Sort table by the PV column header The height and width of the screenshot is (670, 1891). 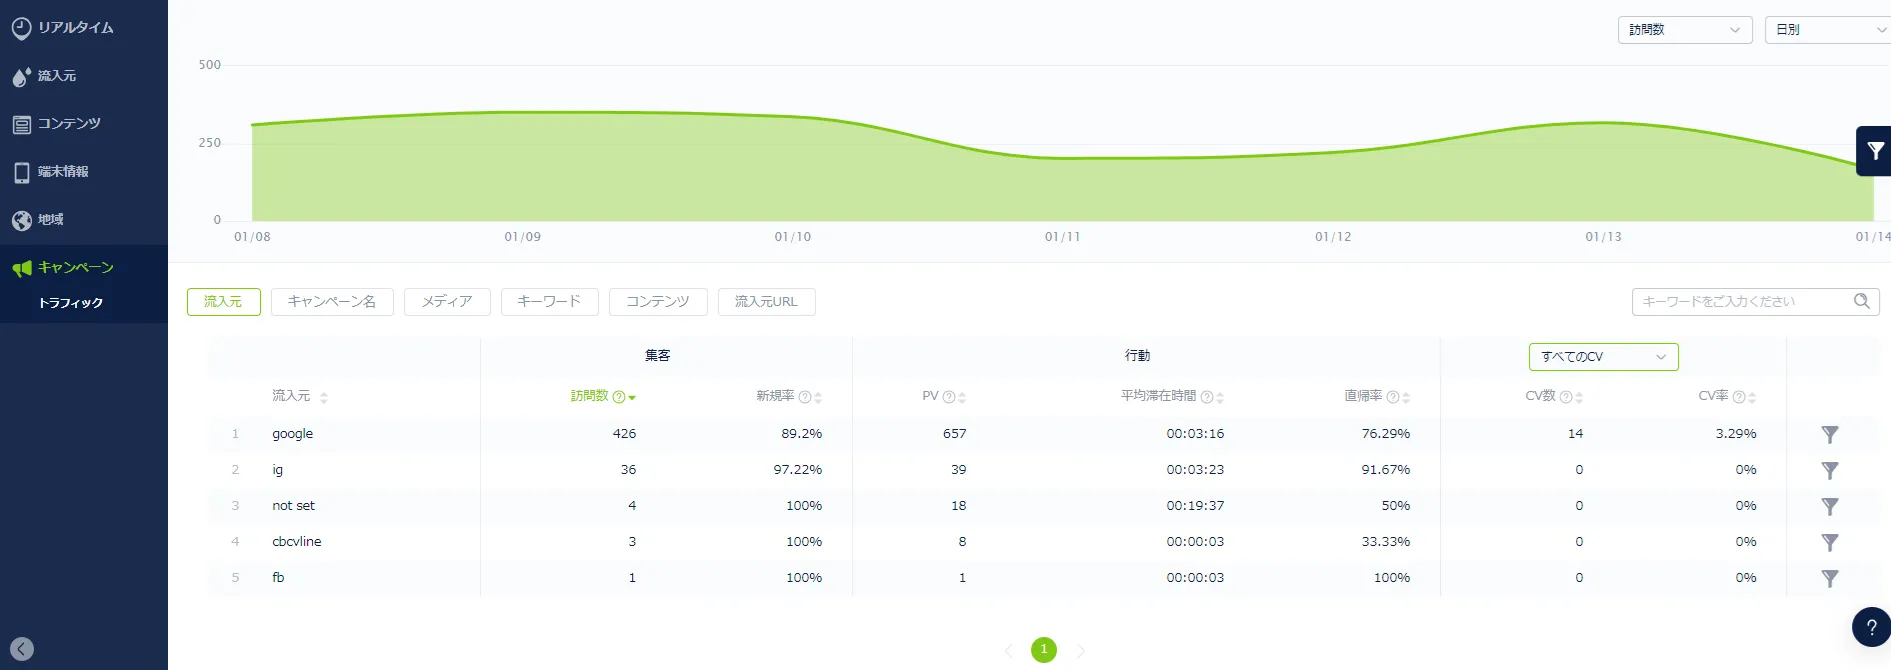click(931, 396)
